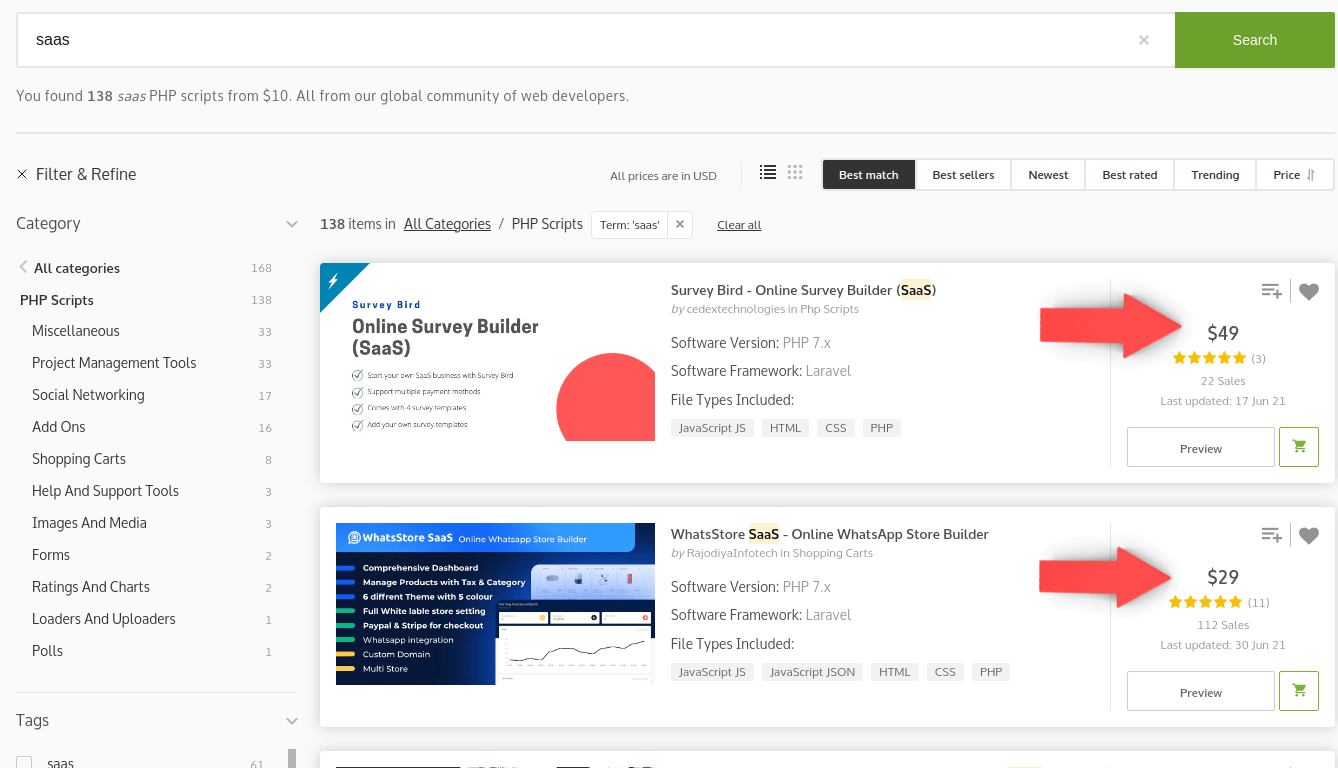Image resolution: width=1338 pixels, height=768 pixels.
Task: Filter by Project Management Tools category
Action: coord(114,363)
